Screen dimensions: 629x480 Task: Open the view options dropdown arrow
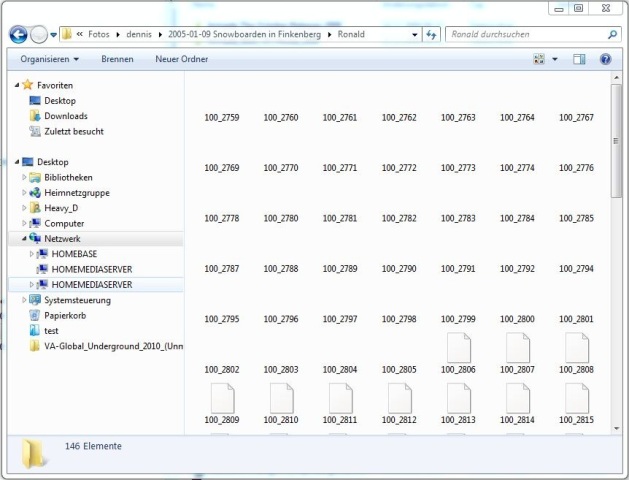click(555, 60)
